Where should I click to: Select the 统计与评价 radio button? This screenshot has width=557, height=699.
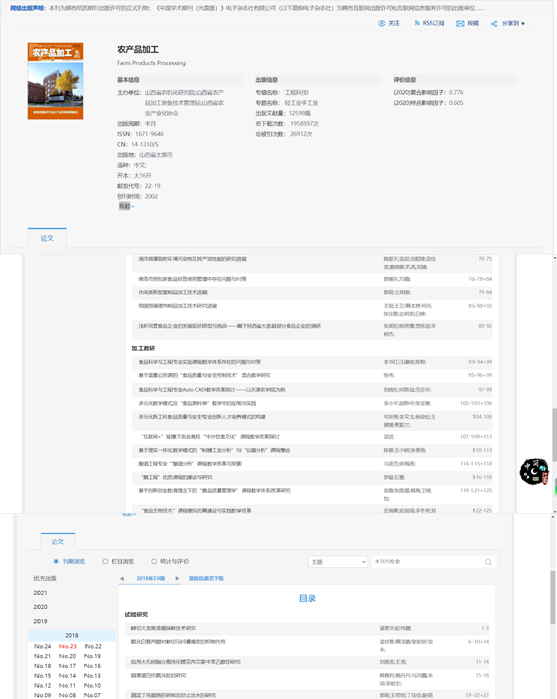click(154, 562)
